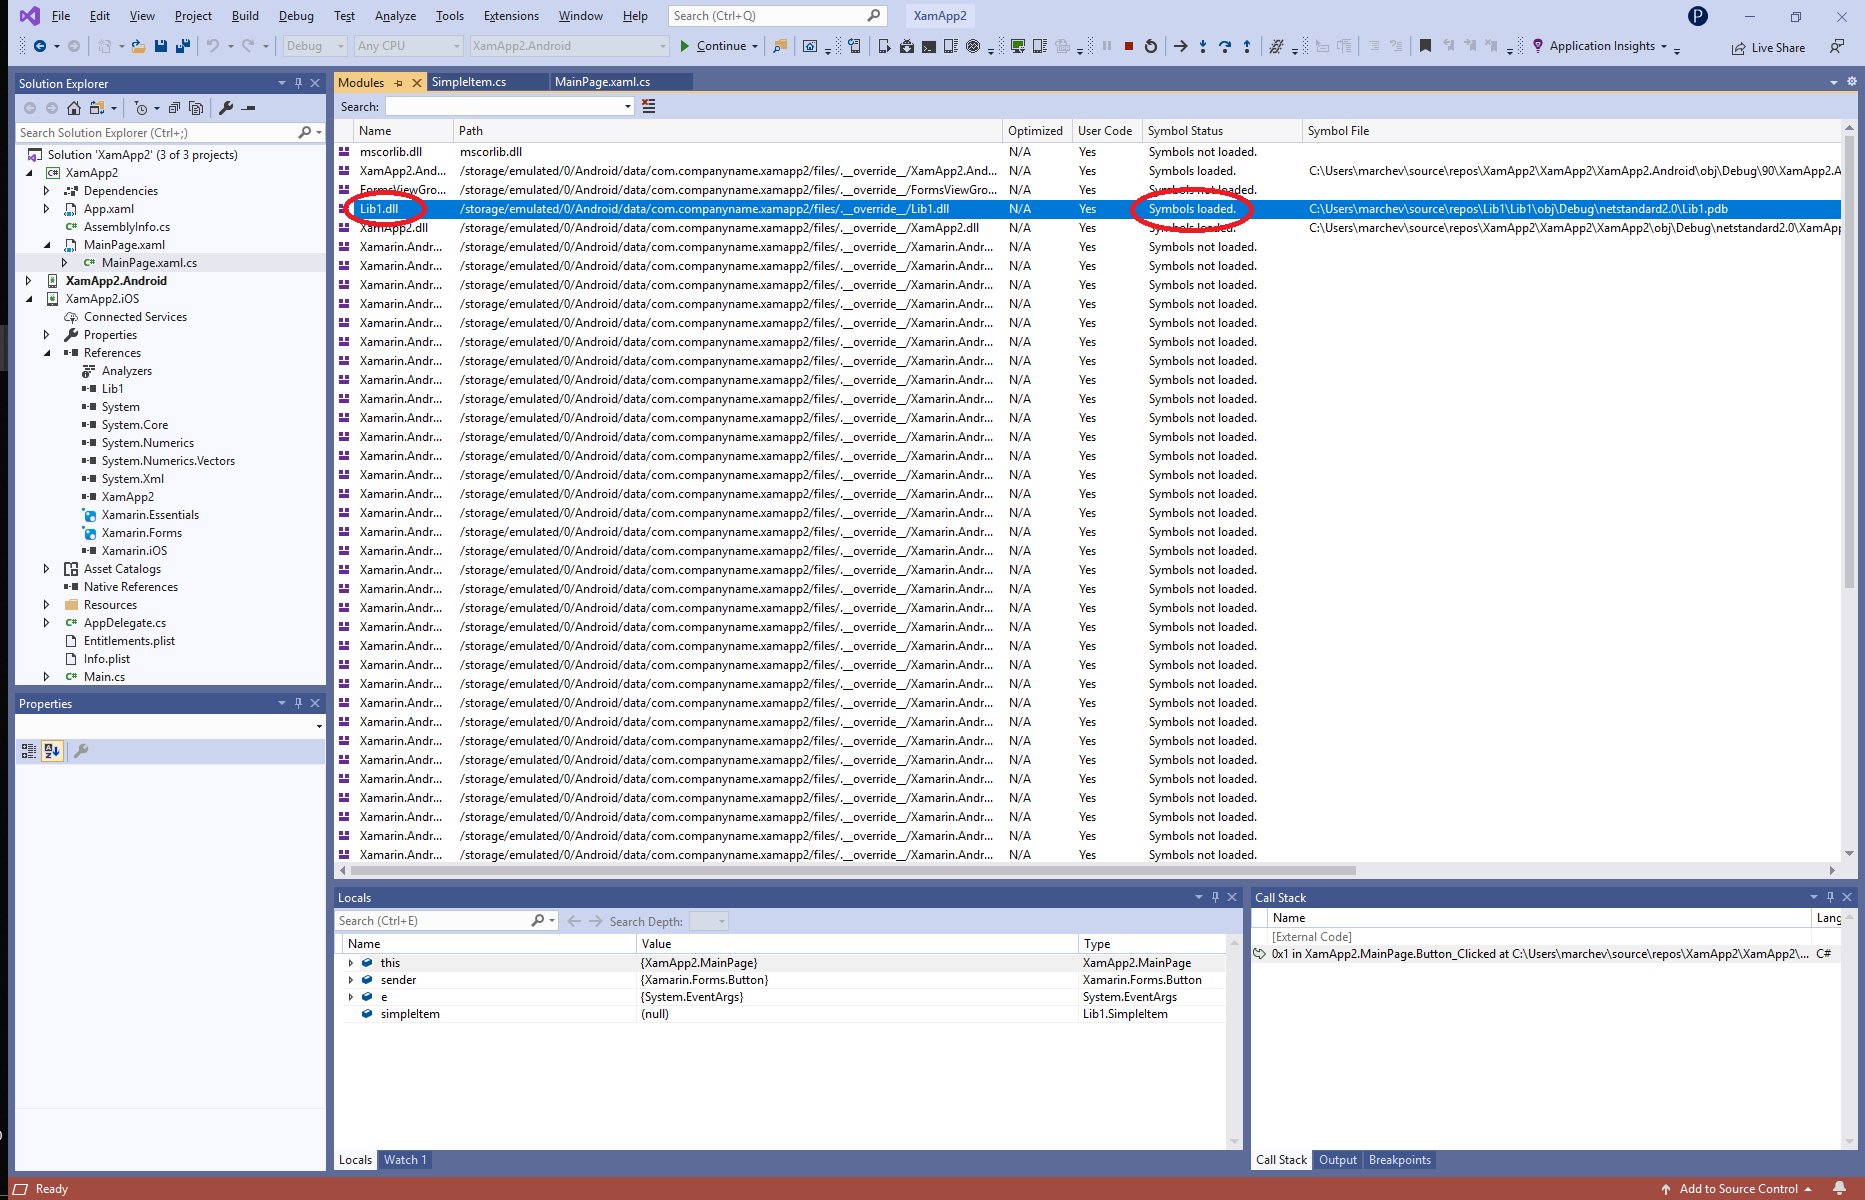
Task: Open the Continue button dropdown arrow
Action: click(x=755, y=46)
